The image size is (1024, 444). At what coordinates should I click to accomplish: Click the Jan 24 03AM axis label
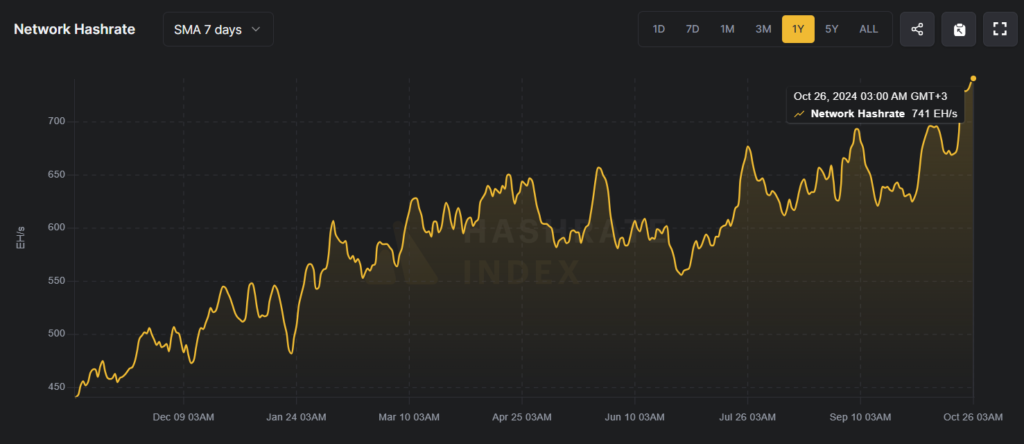[x=297, y=417]
